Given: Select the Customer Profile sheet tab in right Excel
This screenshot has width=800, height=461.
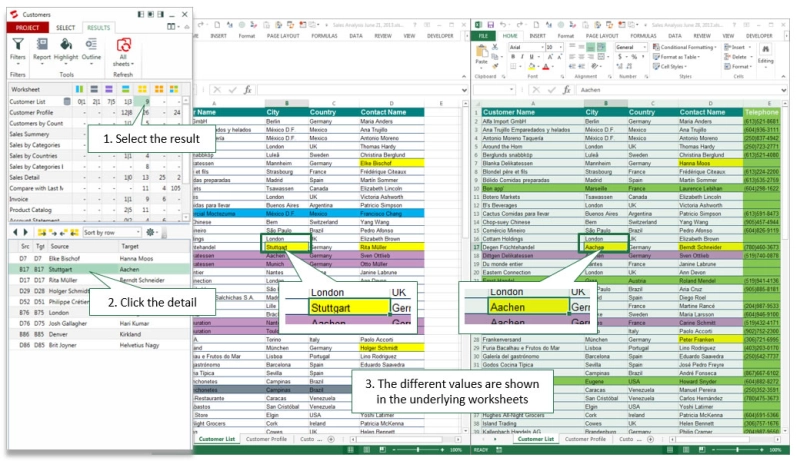Looking at the screenshot, I should click(x=586, y=438).
